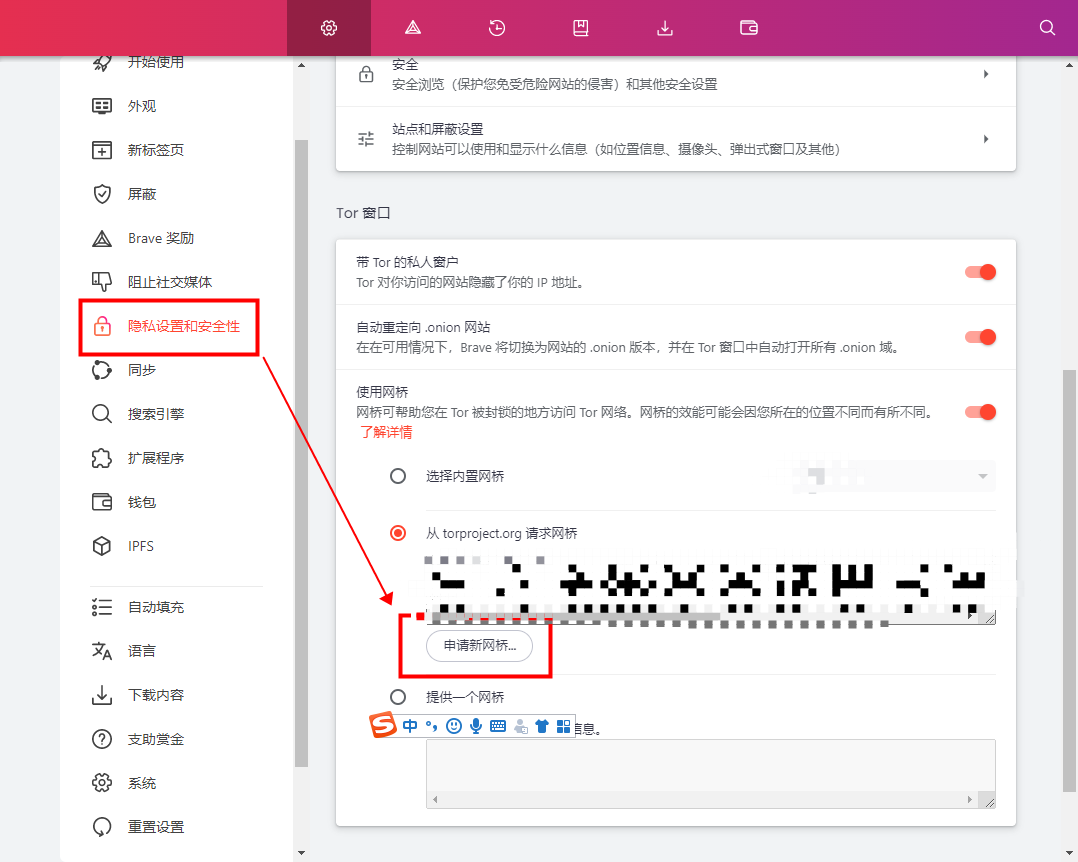Disable the 带 Tor 的私人窗口 toggle
The image size is (1078, 862).
tap(980, 271)
